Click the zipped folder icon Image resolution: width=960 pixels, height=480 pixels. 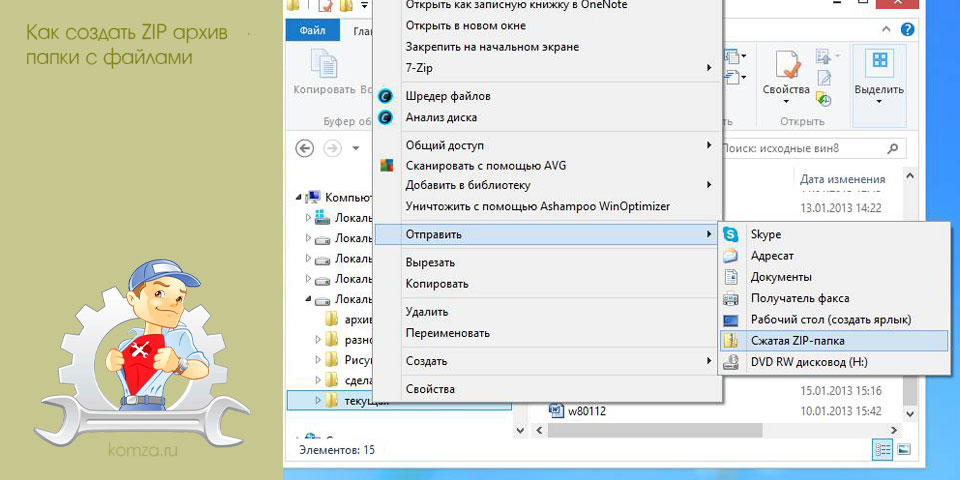pos(730,341)
